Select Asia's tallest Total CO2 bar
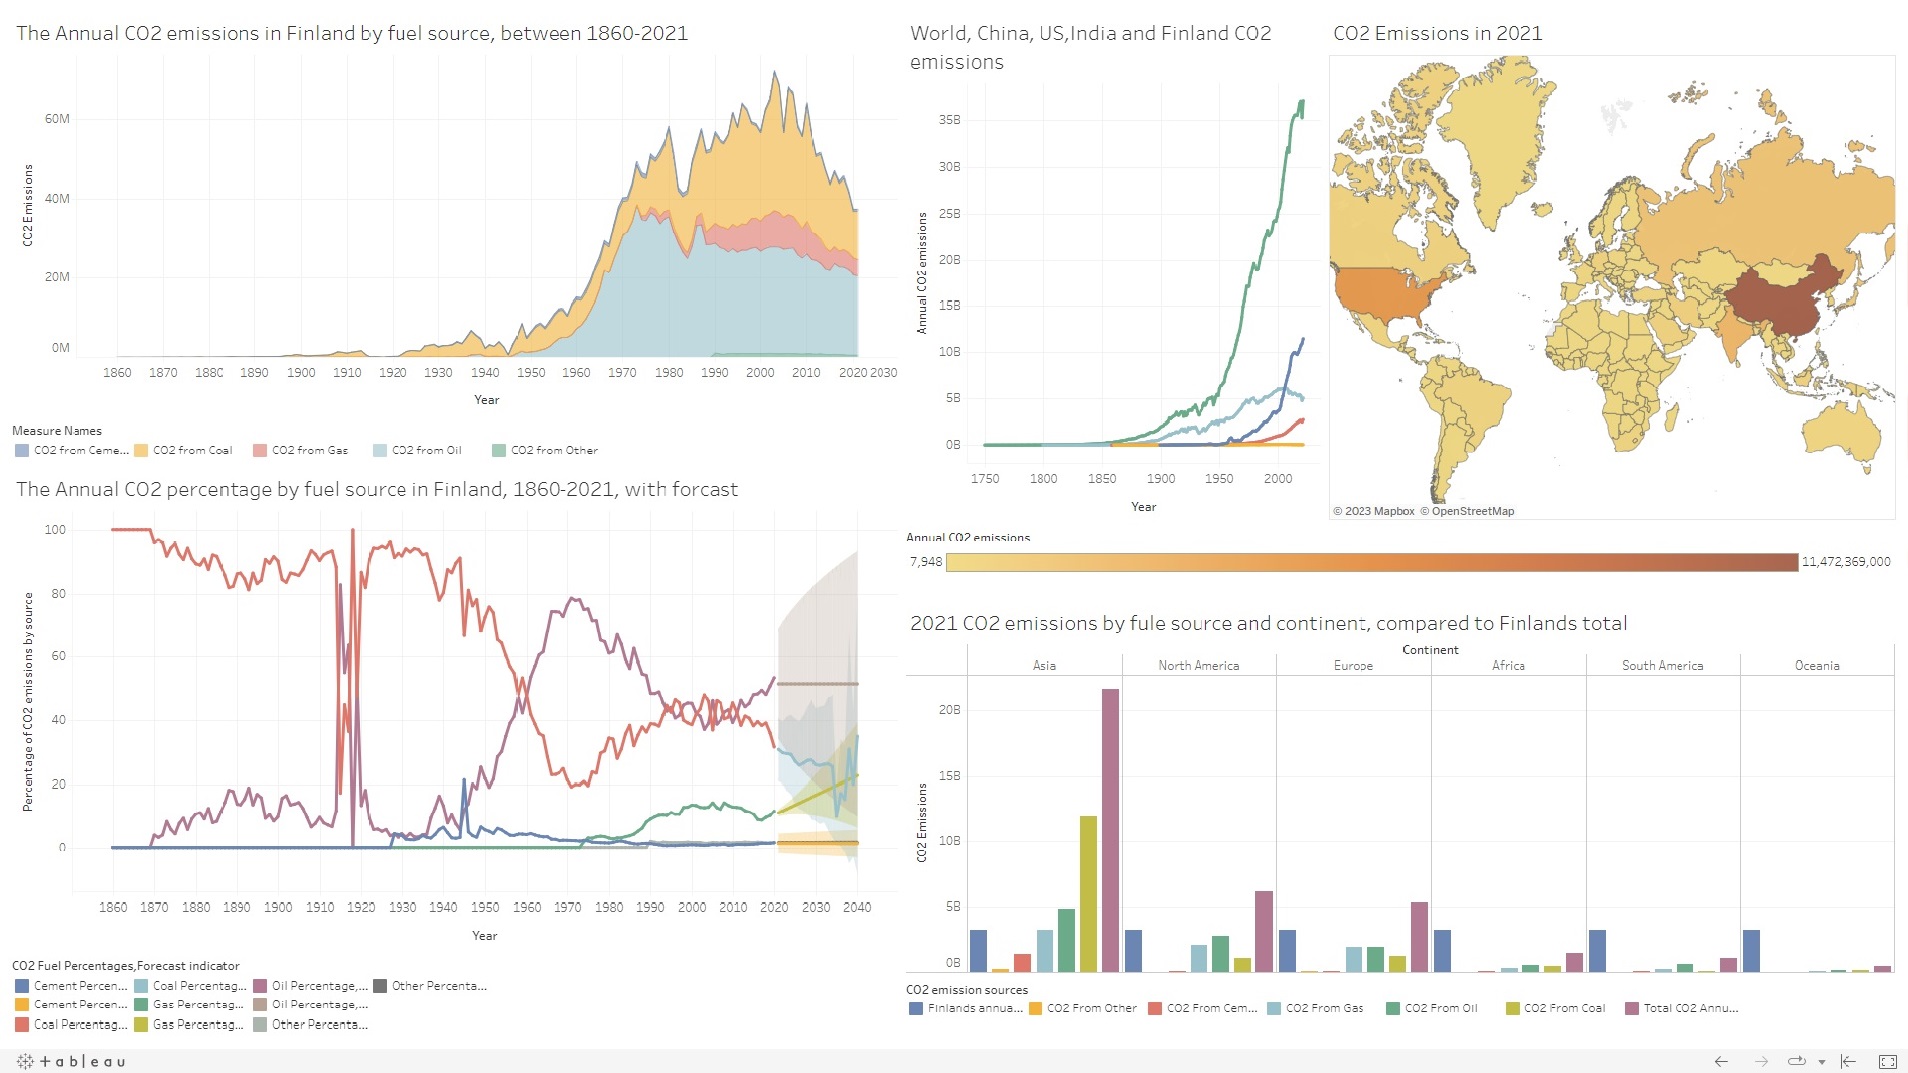 coord(1110,829)
